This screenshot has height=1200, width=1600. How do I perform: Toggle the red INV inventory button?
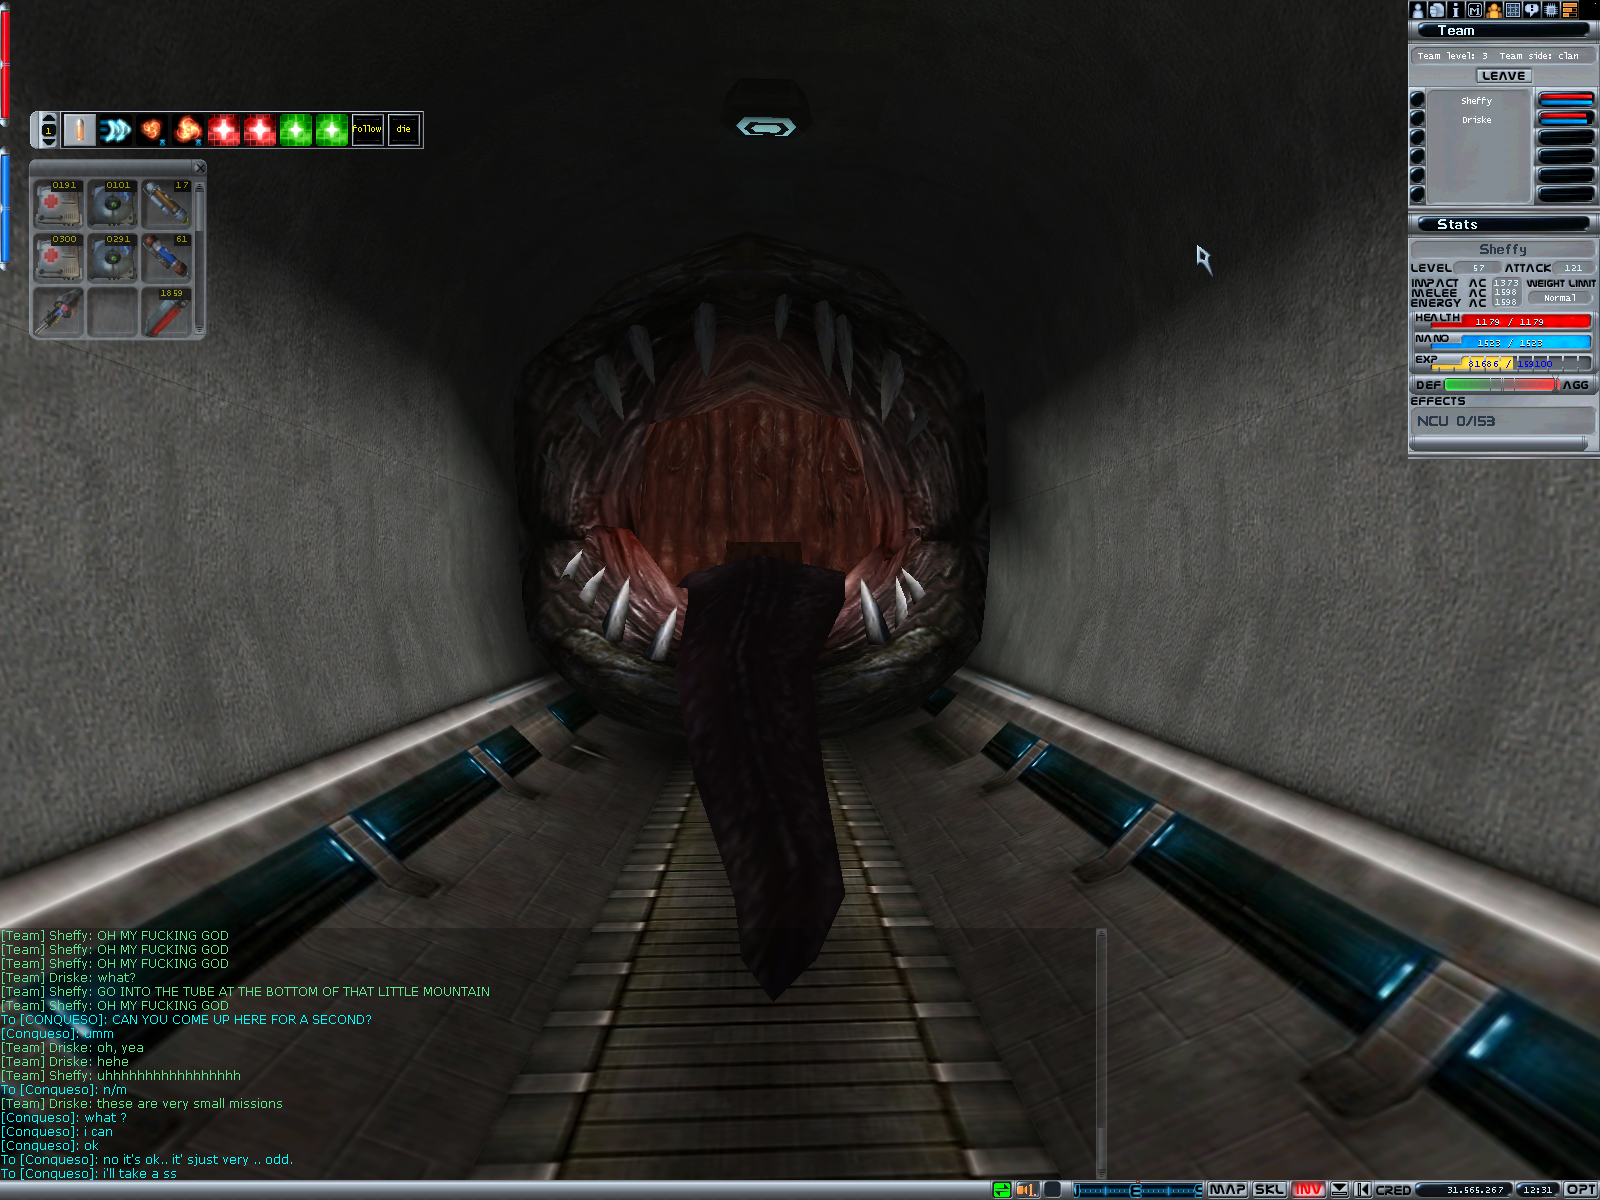(x=1308, y=1190)
